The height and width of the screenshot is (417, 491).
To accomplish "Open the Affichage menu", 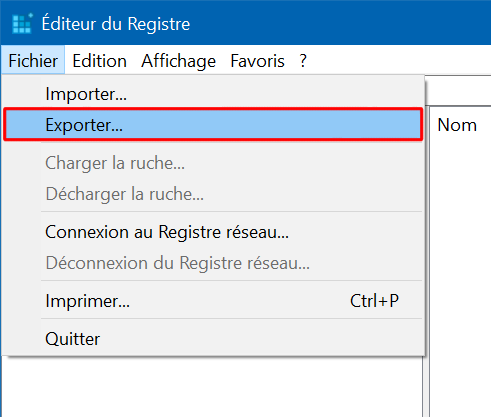I will tap(178, 61).
